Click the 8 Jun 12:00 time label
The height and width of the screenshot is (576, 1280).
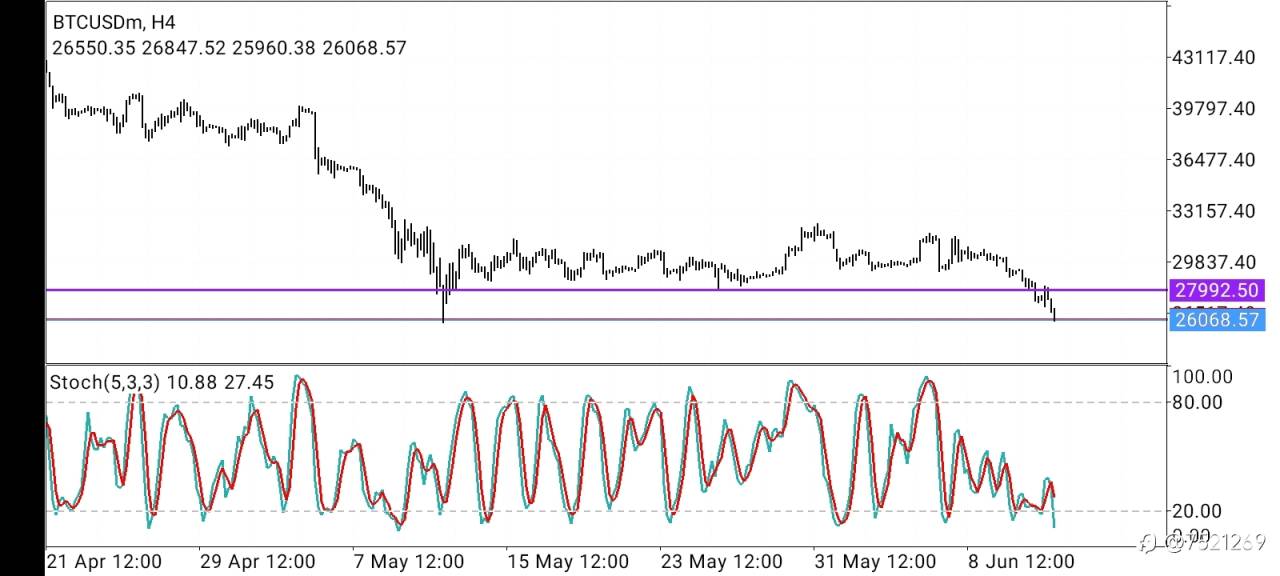coord(1021,561)
